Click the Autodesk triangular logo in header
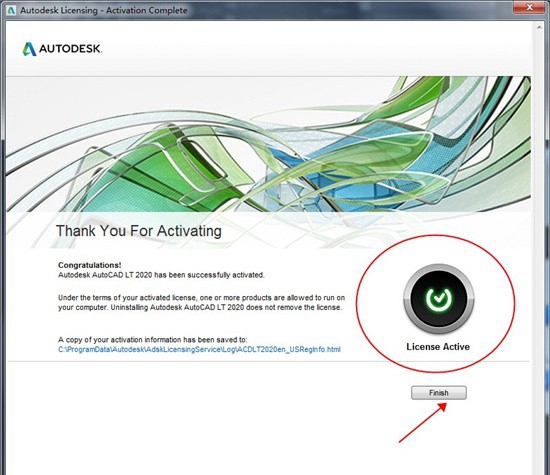The height and width of the screenshot is (475, 550). pos(29,49)
